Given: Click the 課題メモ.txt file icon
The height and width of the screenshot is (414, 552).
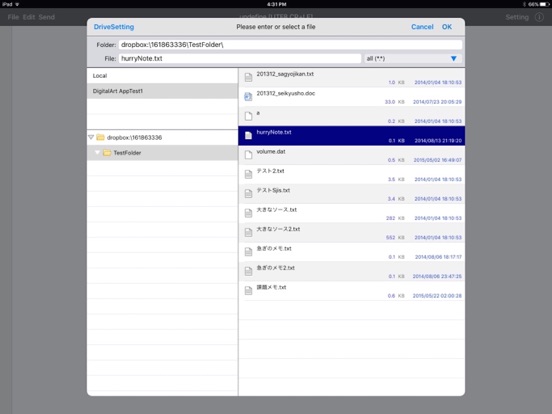Looking at the screenshot, I should click(248, 290).
